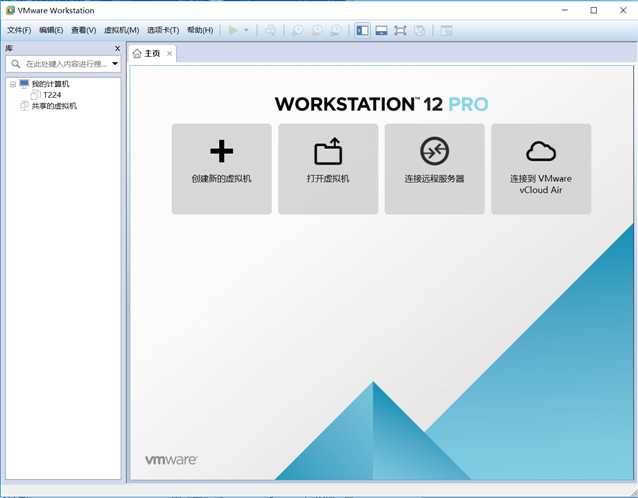Minimize the VMware Workstation window
Image resolution: width=638 pixels, height=498 pixels.
pos(565,11)
